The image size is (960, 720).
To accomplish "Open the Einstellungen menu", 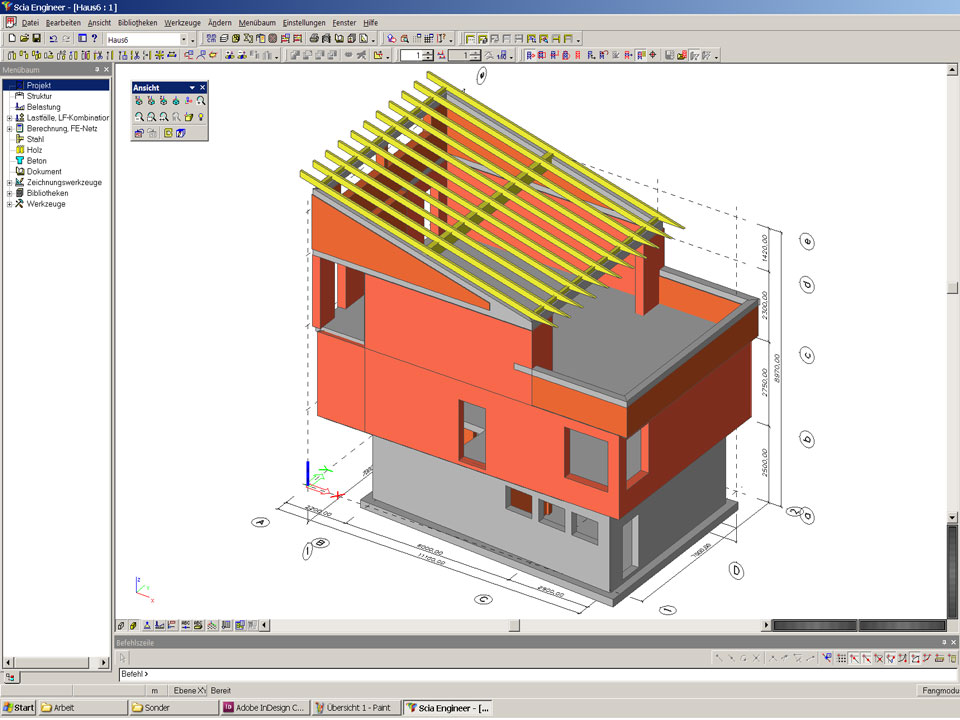I will coord(304,22).
